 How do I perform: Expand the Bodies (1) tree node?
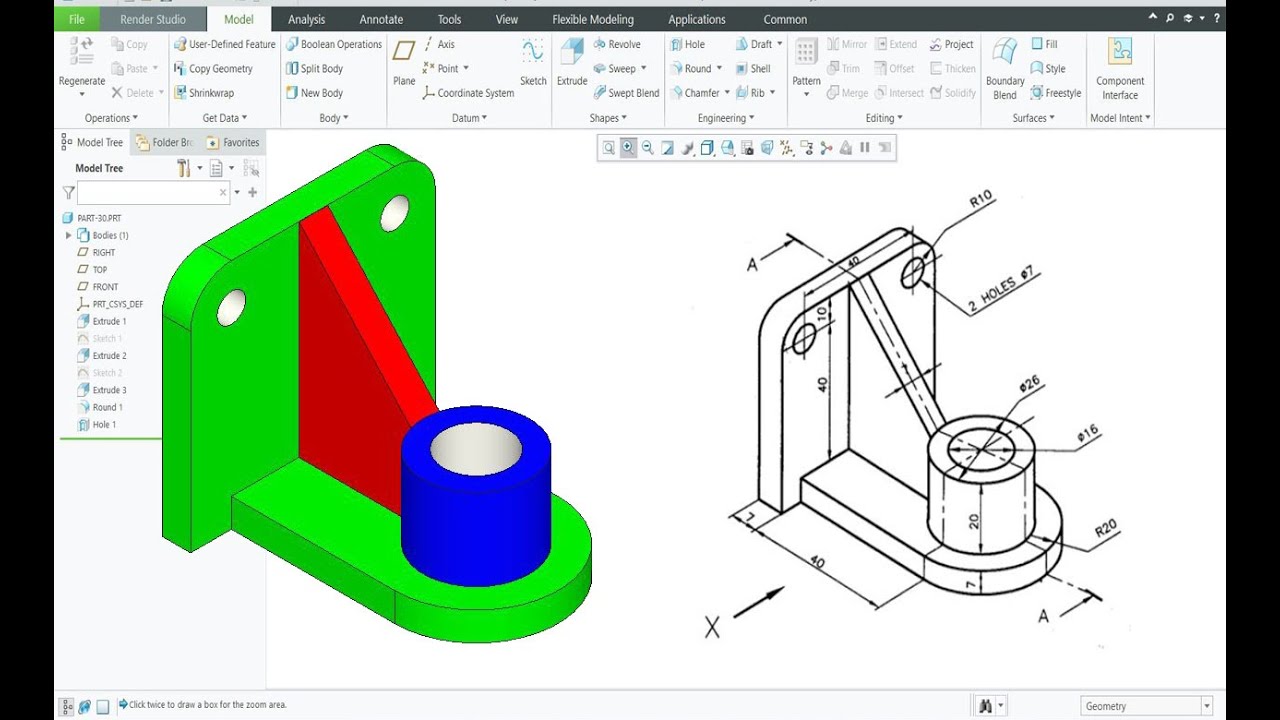click(x=69, y=236)
